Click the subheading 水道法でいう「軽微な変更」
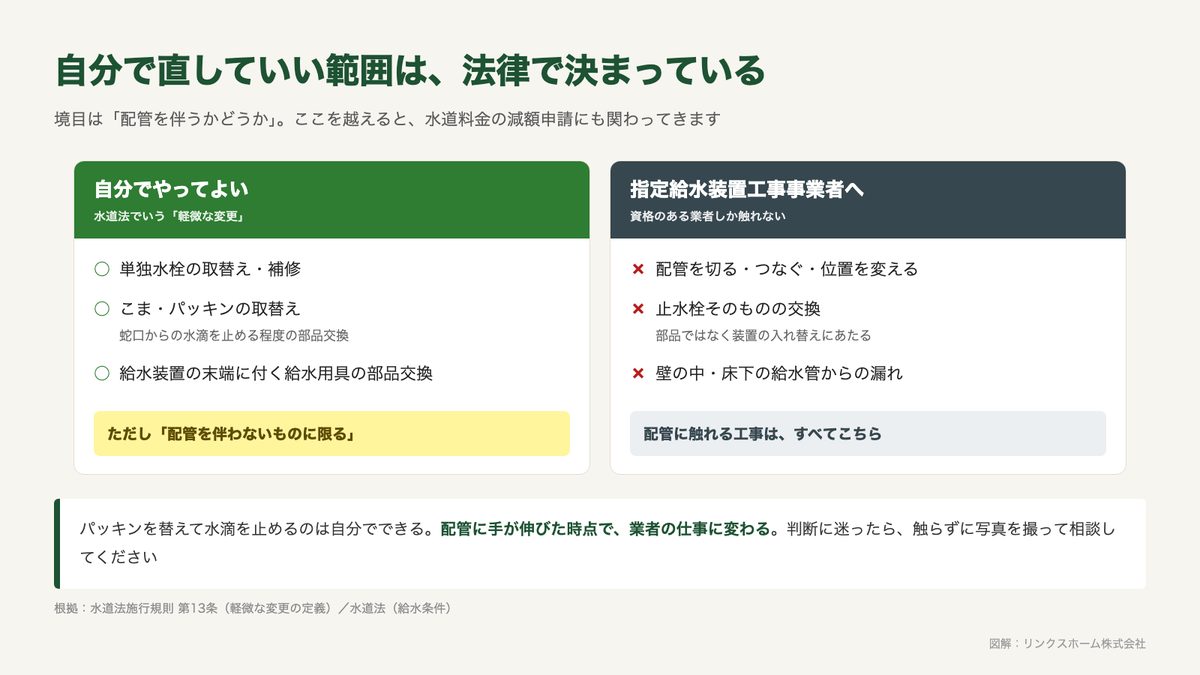Screen dimensions: 1200x675 (169, 216)
